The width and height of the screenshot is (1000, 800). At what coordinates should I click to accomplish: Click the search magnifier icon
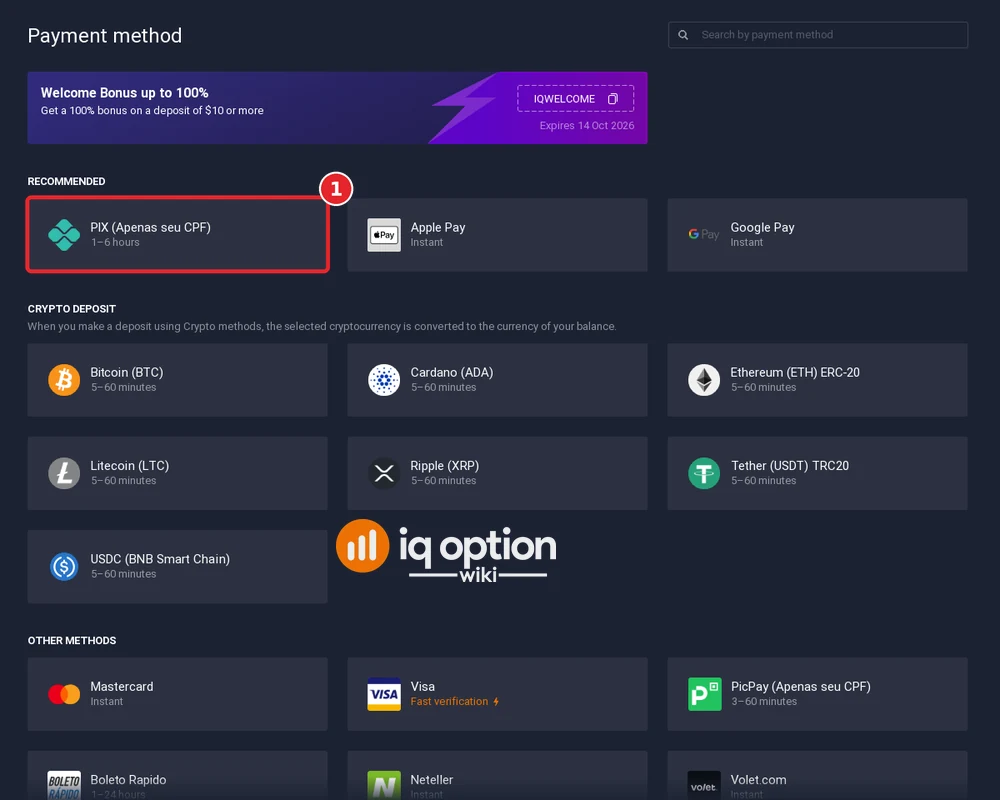(683, 35)
